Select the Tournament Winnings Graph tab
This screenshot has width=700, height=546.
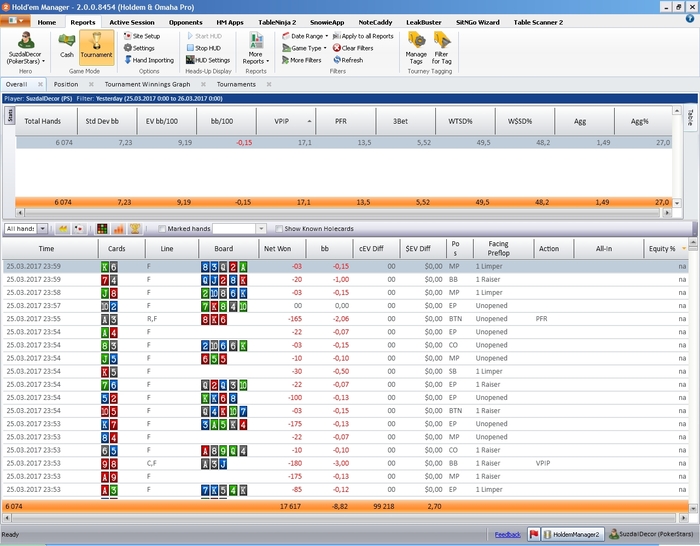point(147,84)
